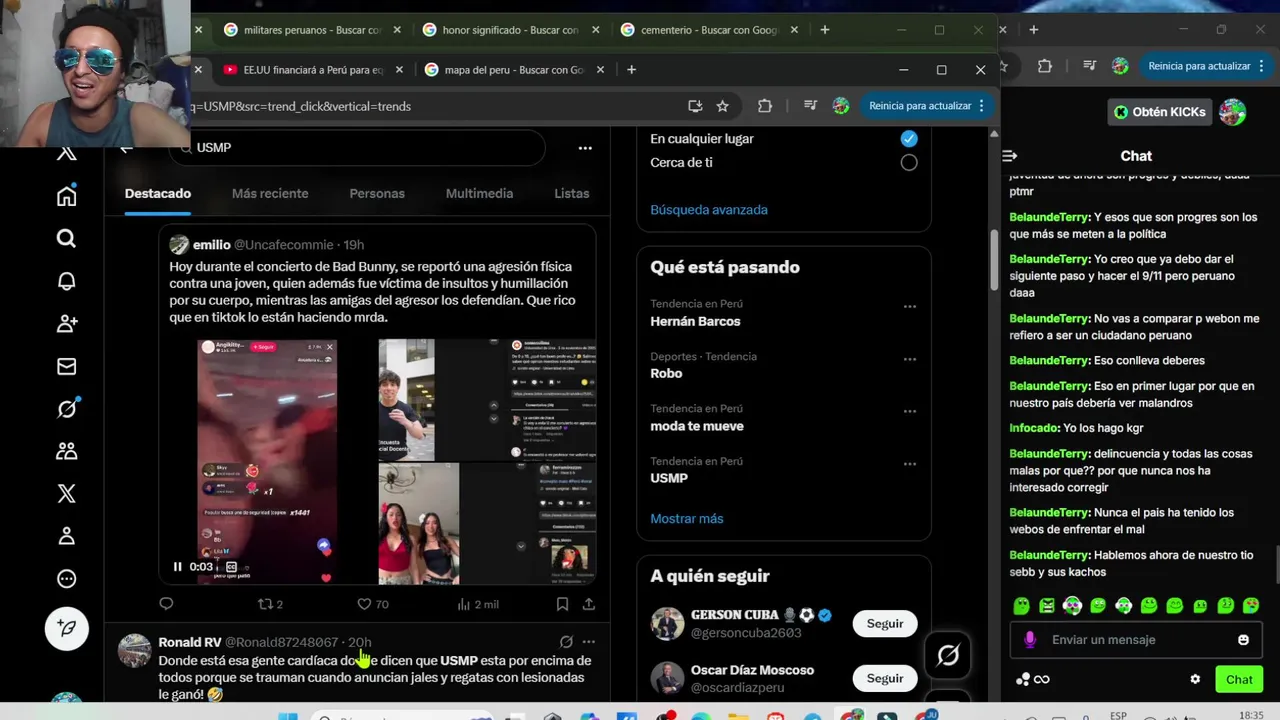Click Mostrar más under trends

click(686, 518)
